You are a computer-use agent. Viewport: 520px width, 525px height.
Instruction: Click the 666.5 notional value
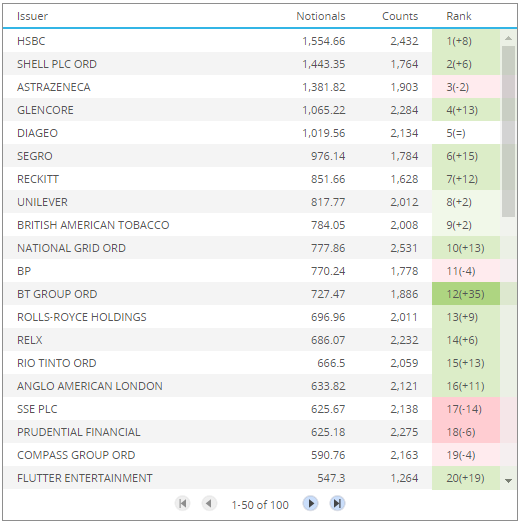331,363
